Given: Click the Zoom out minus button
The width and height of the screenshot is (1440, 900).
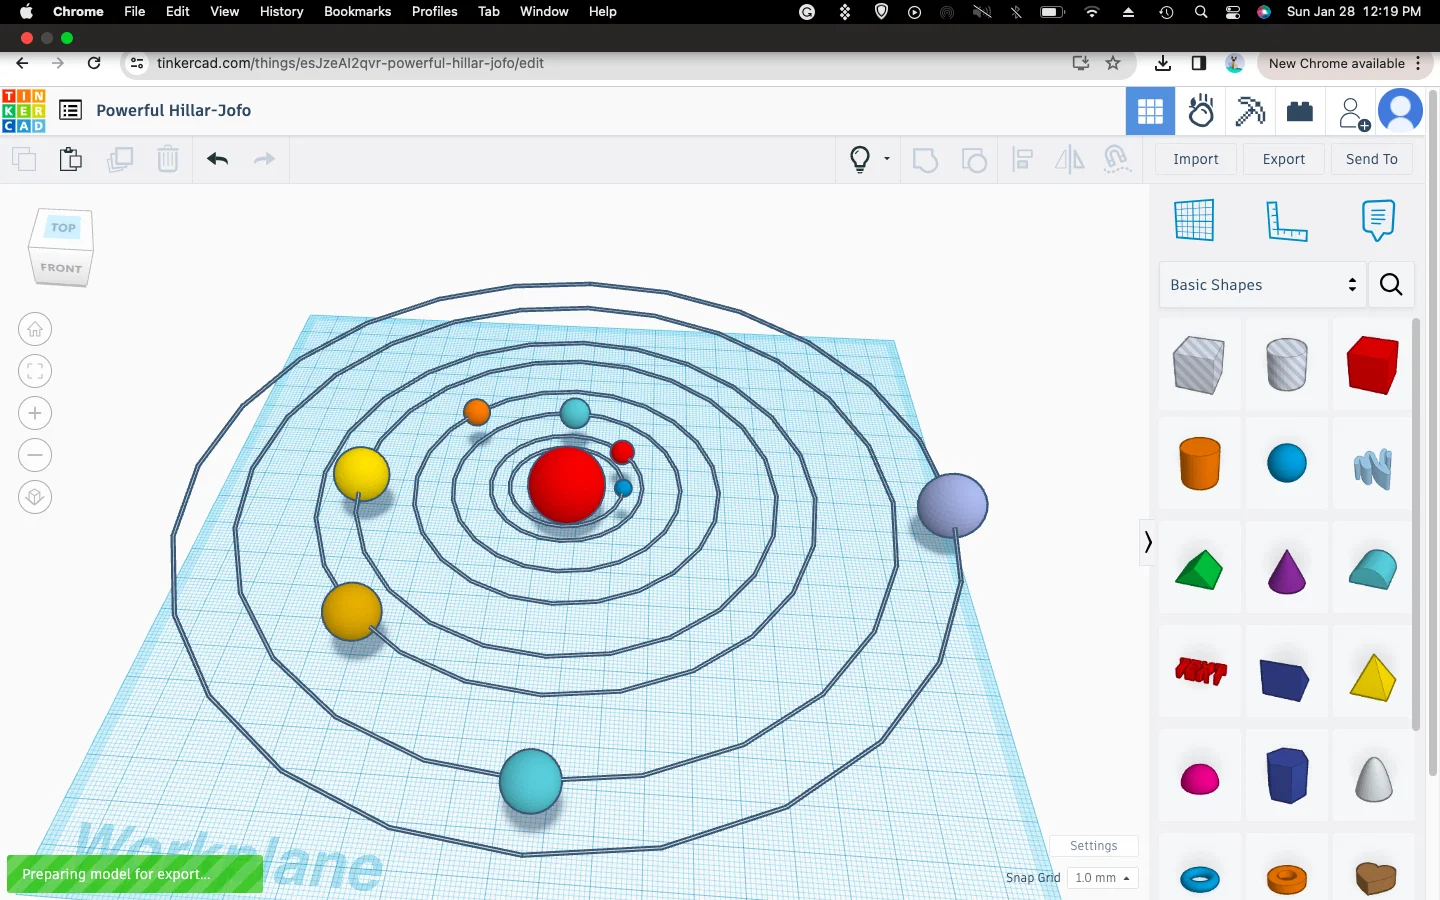Looking at the screenshot, I should click(35, 455).
